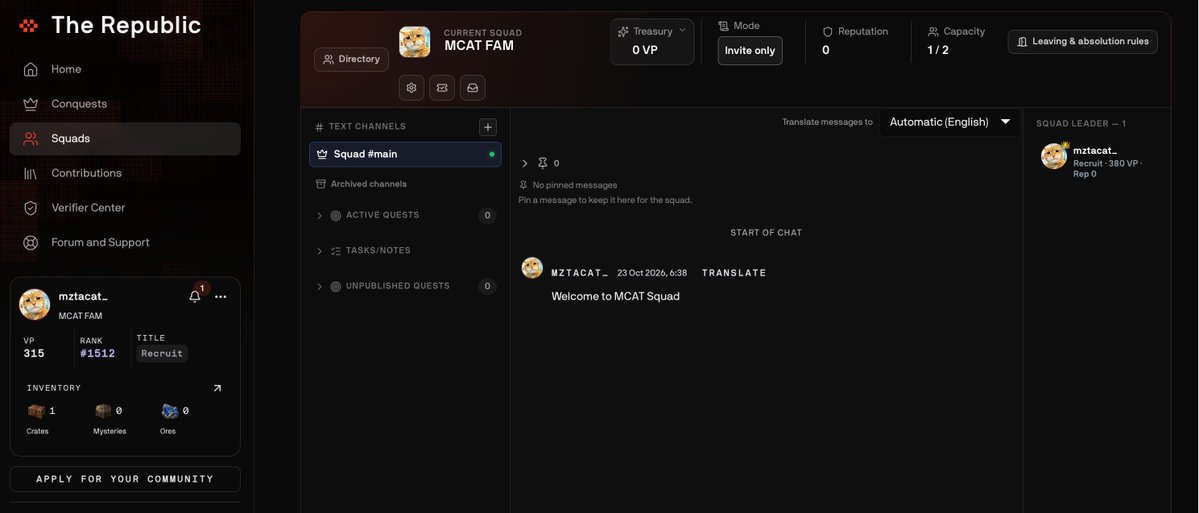Click the pin icon showing 0
Image resolution: width=1199 pixels, height=513 pixels.
543,163
